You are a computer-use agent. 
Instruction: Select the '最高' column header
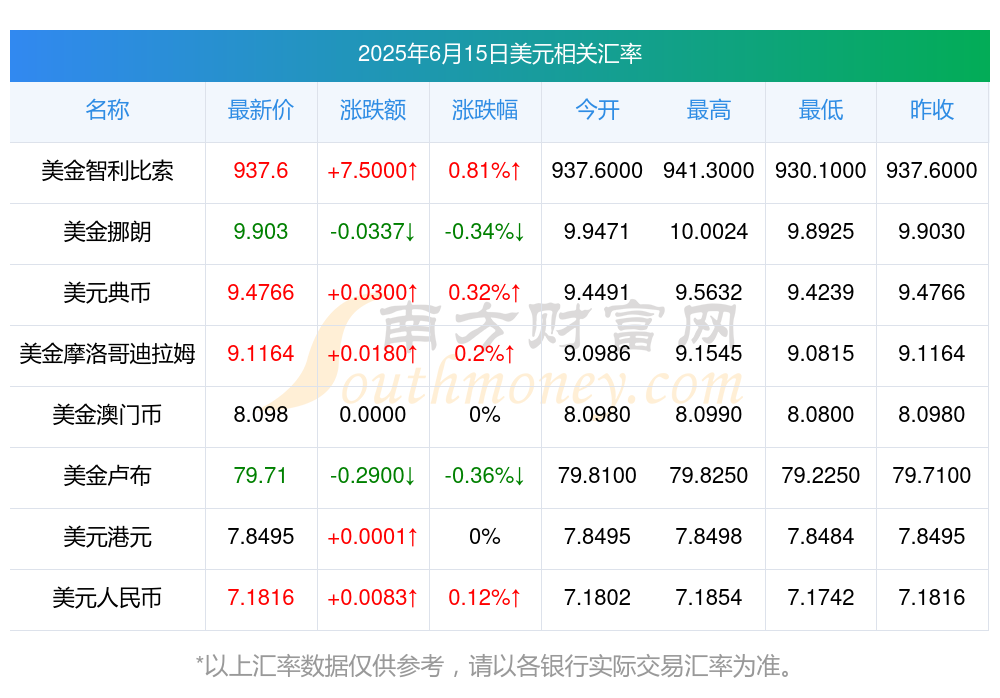pos(709,110)
